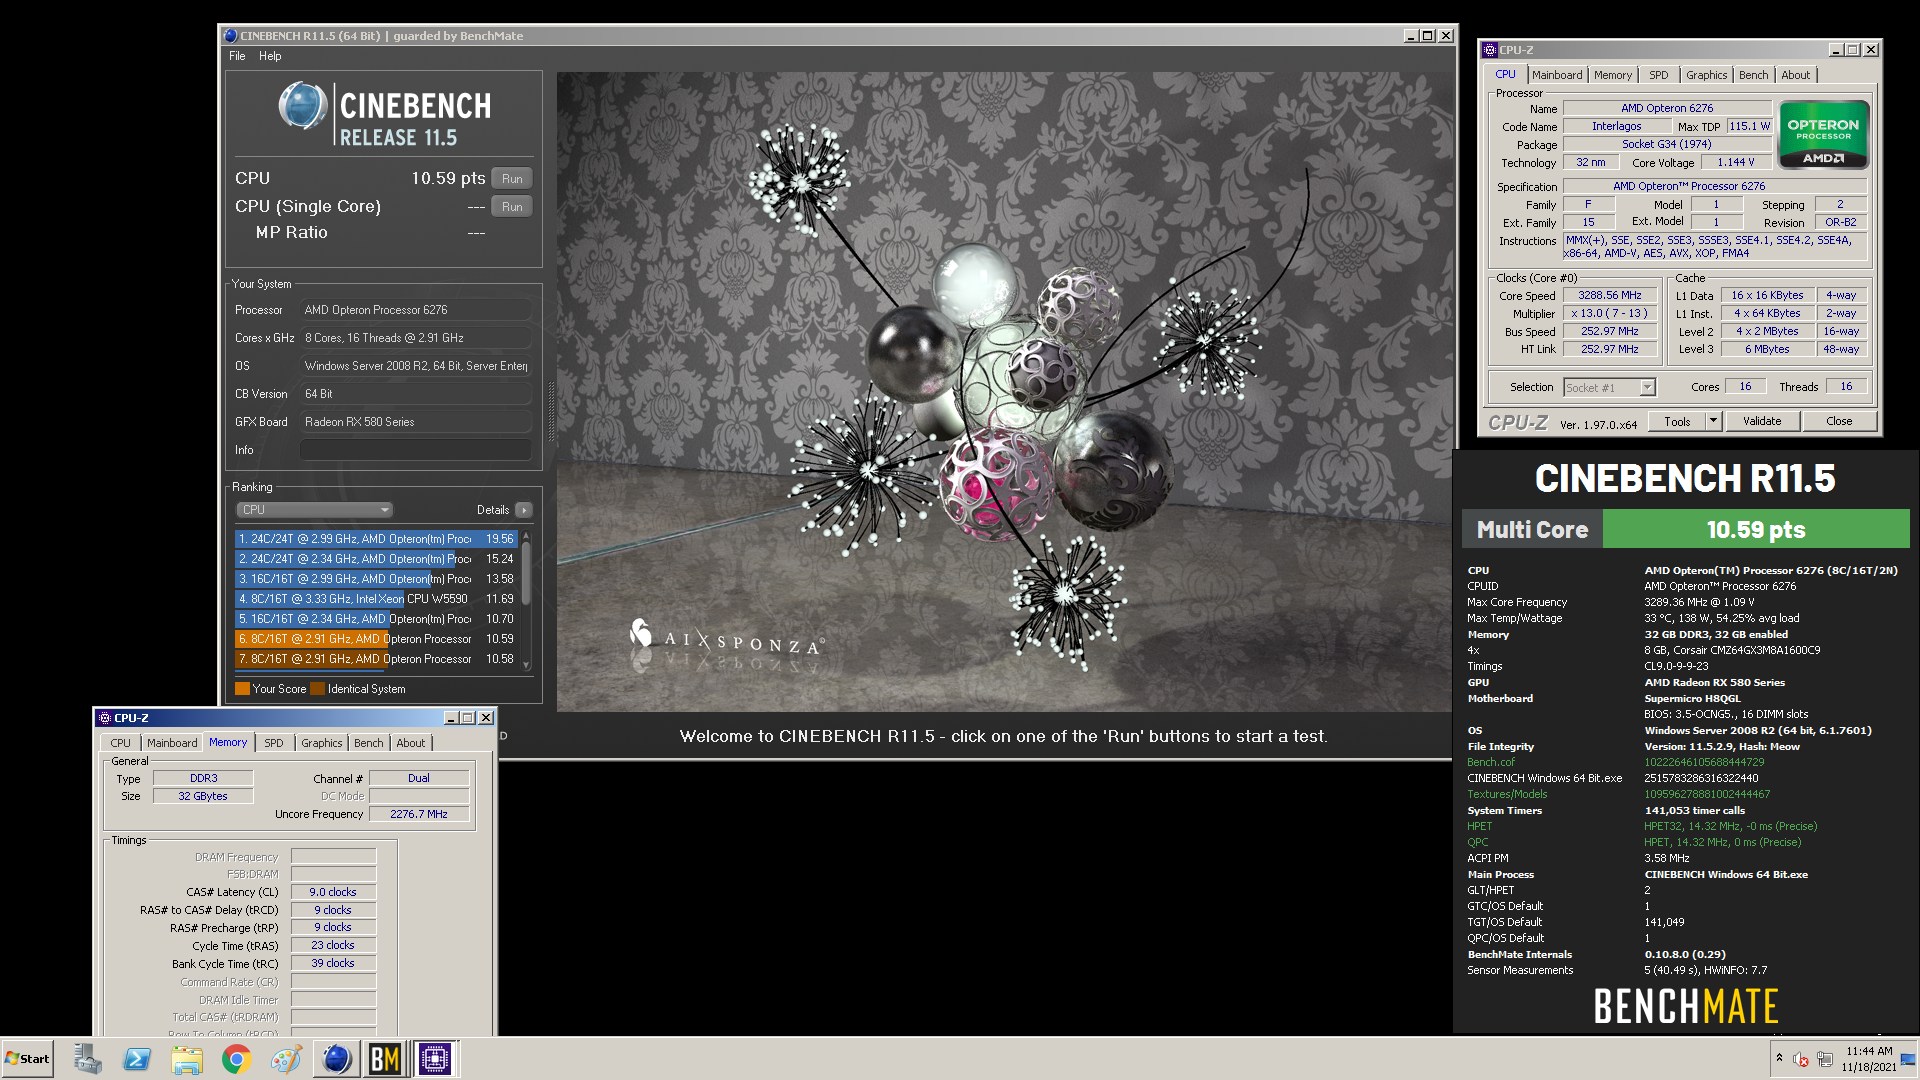Switch to SPD tab in top CPU-Z window
The width and height of the screenshot is (1920, 1080).
tap(1659, 75)
